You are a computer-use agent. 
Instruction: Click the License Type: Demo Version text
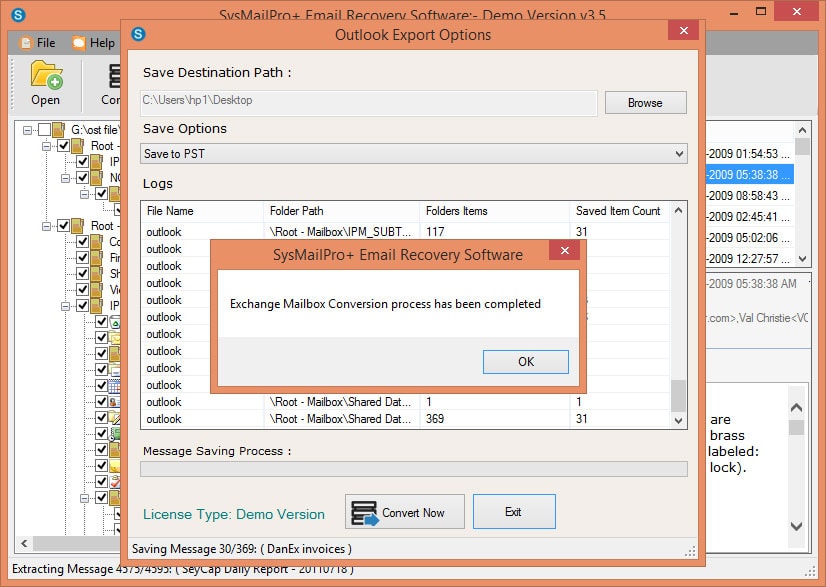pyautogui.click(x=234, y=514)
